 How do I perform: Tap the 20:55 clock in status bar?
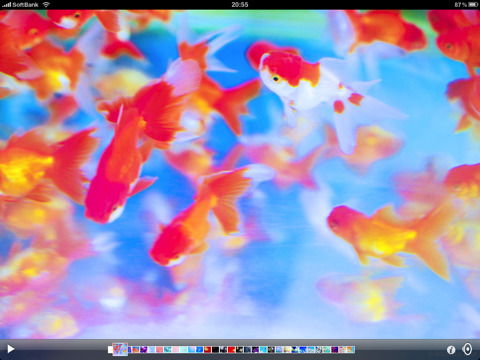tap(240, 5)
